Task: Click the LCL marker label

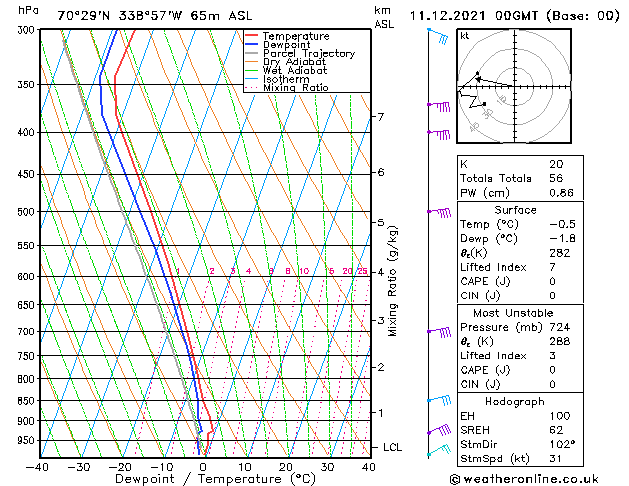Action: pyautogui.click(x=392, y=447)
